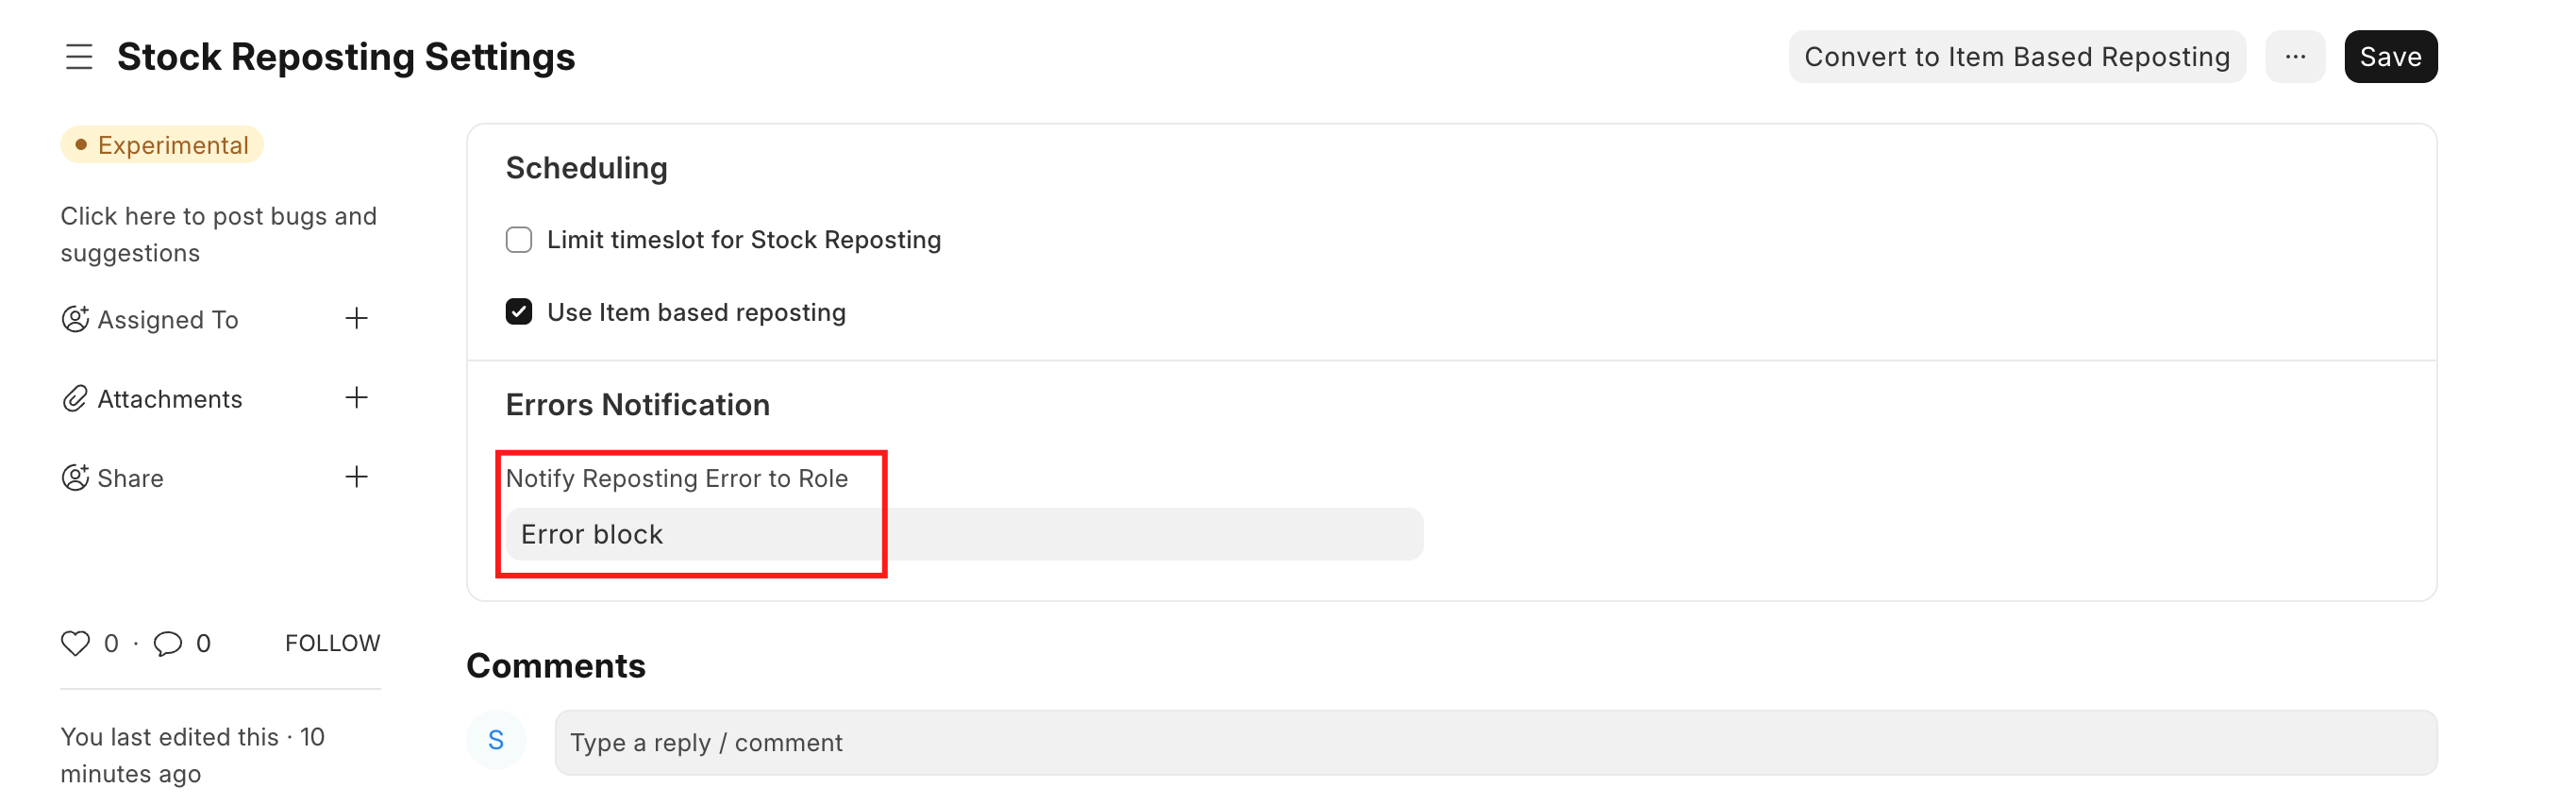2576x804 pixels.
Task: Click the comment bubble icon in sidebar
Action: [167, 643]
